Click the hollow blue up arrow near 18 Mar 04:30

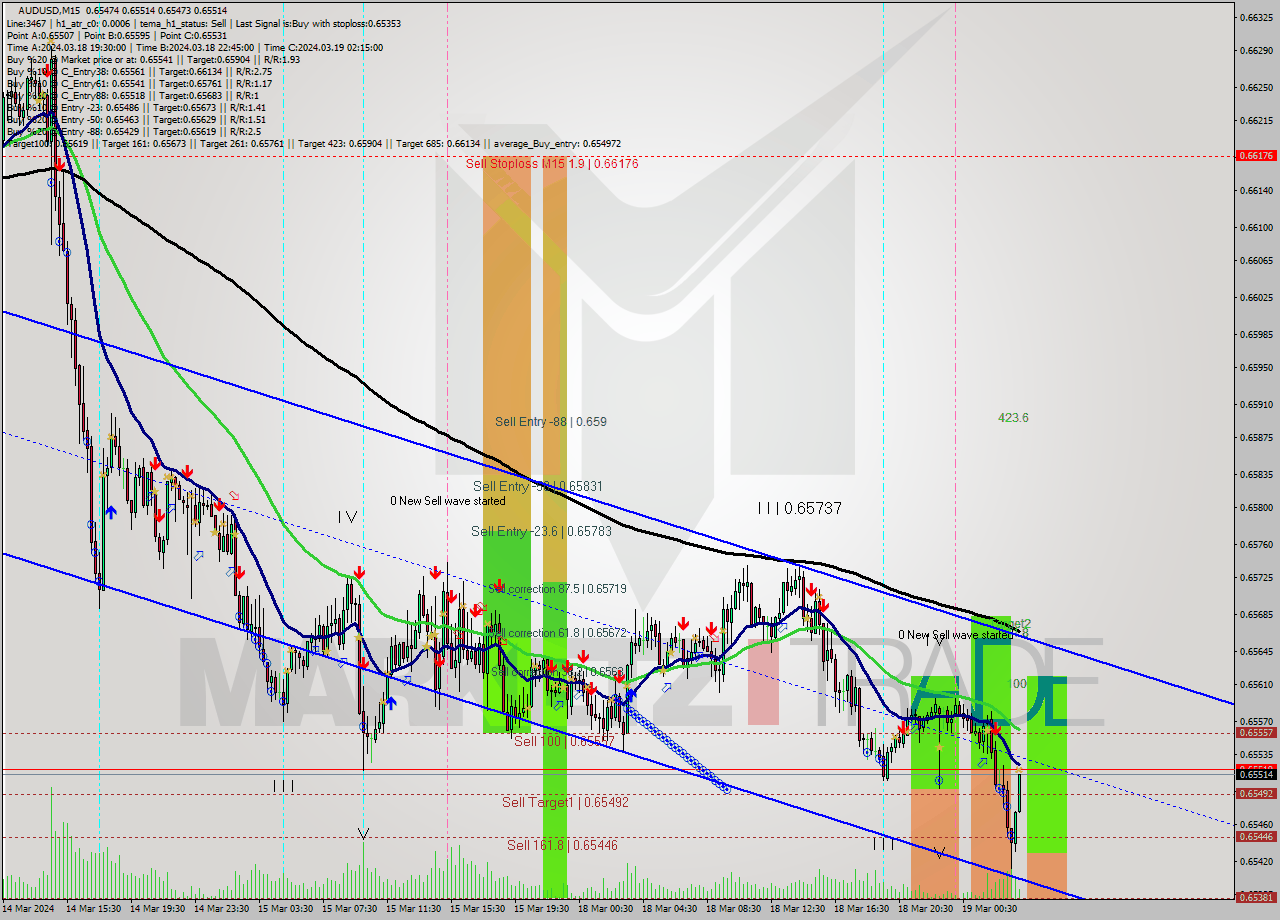666,687
